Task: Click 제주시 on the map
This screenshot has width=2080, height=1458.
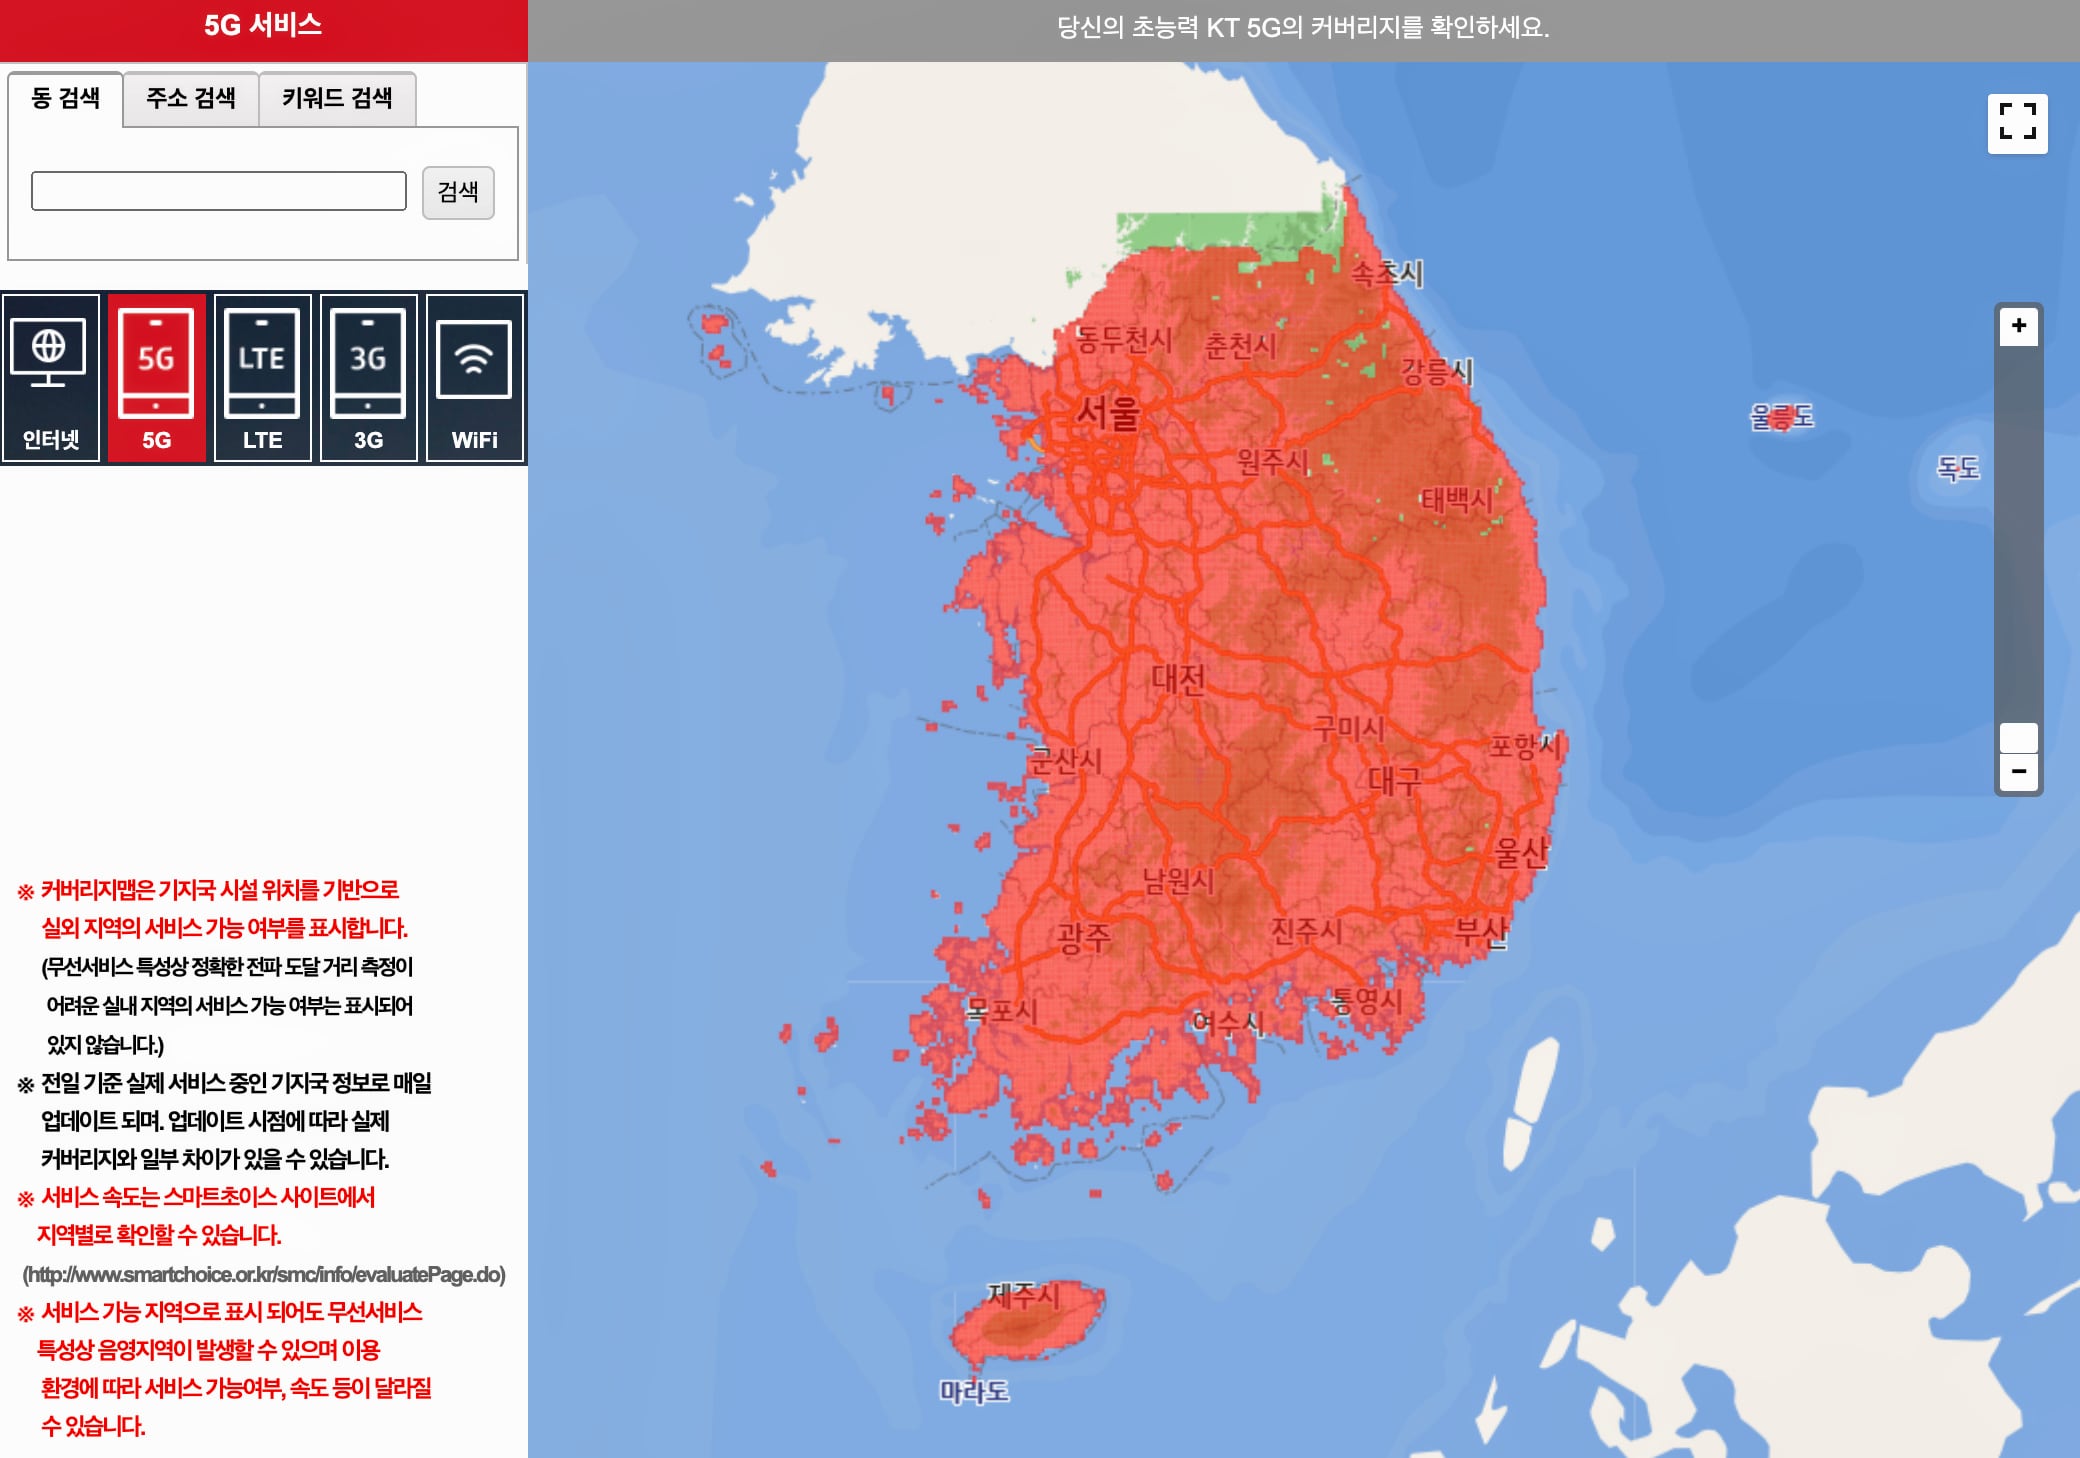Action: pyautogui.click(x=1023, y=1295)
